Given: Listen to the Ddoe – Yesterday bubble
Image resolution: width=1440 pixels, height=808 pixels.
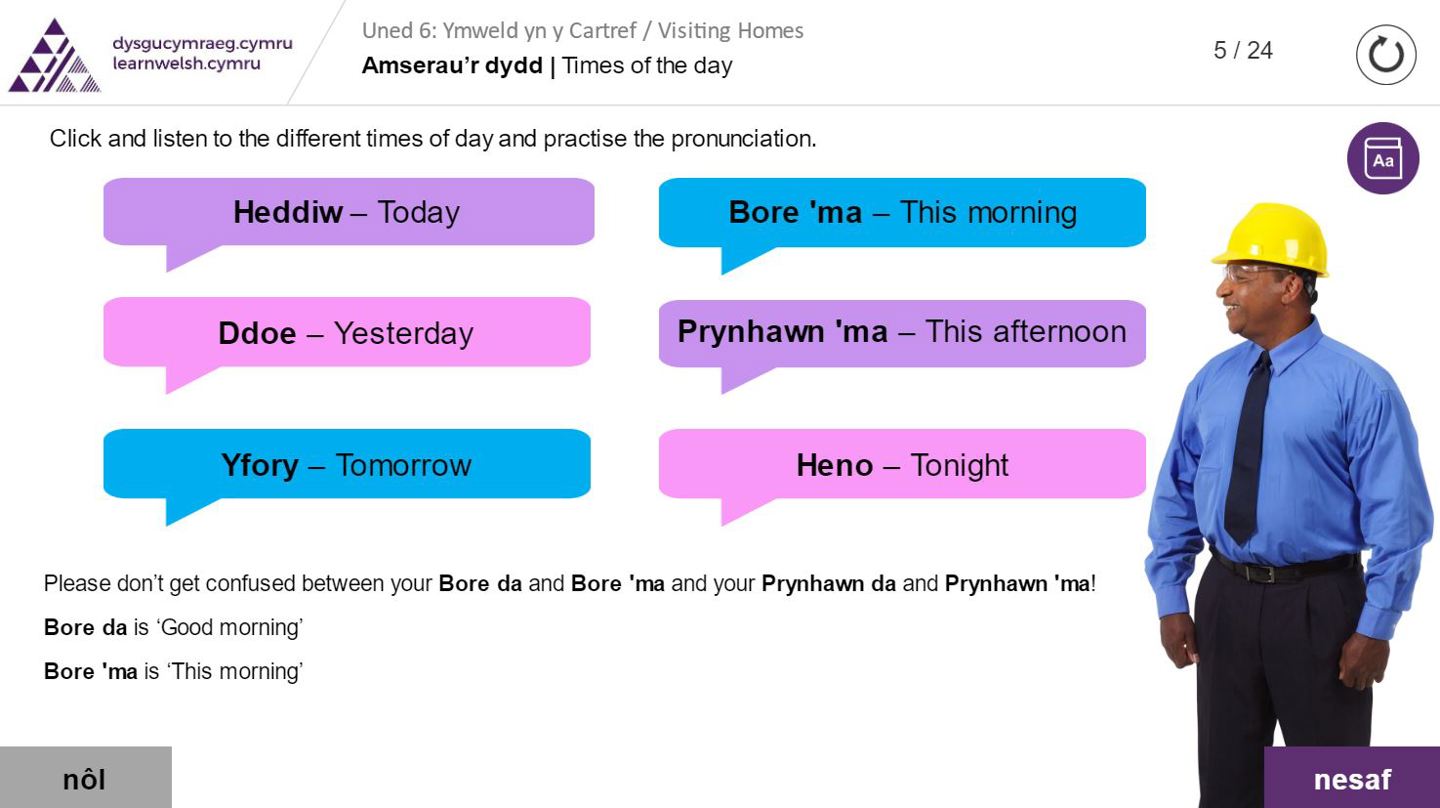Looking at the screenshot, I should pyautogui.click(x=346, y=332).
